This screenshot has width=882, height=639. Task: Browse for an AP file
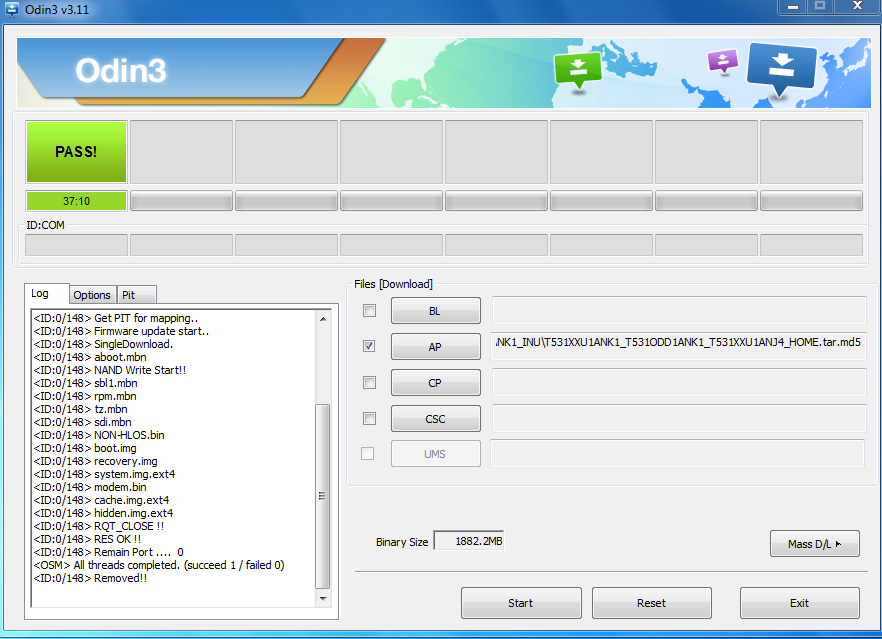click(435, 347)
